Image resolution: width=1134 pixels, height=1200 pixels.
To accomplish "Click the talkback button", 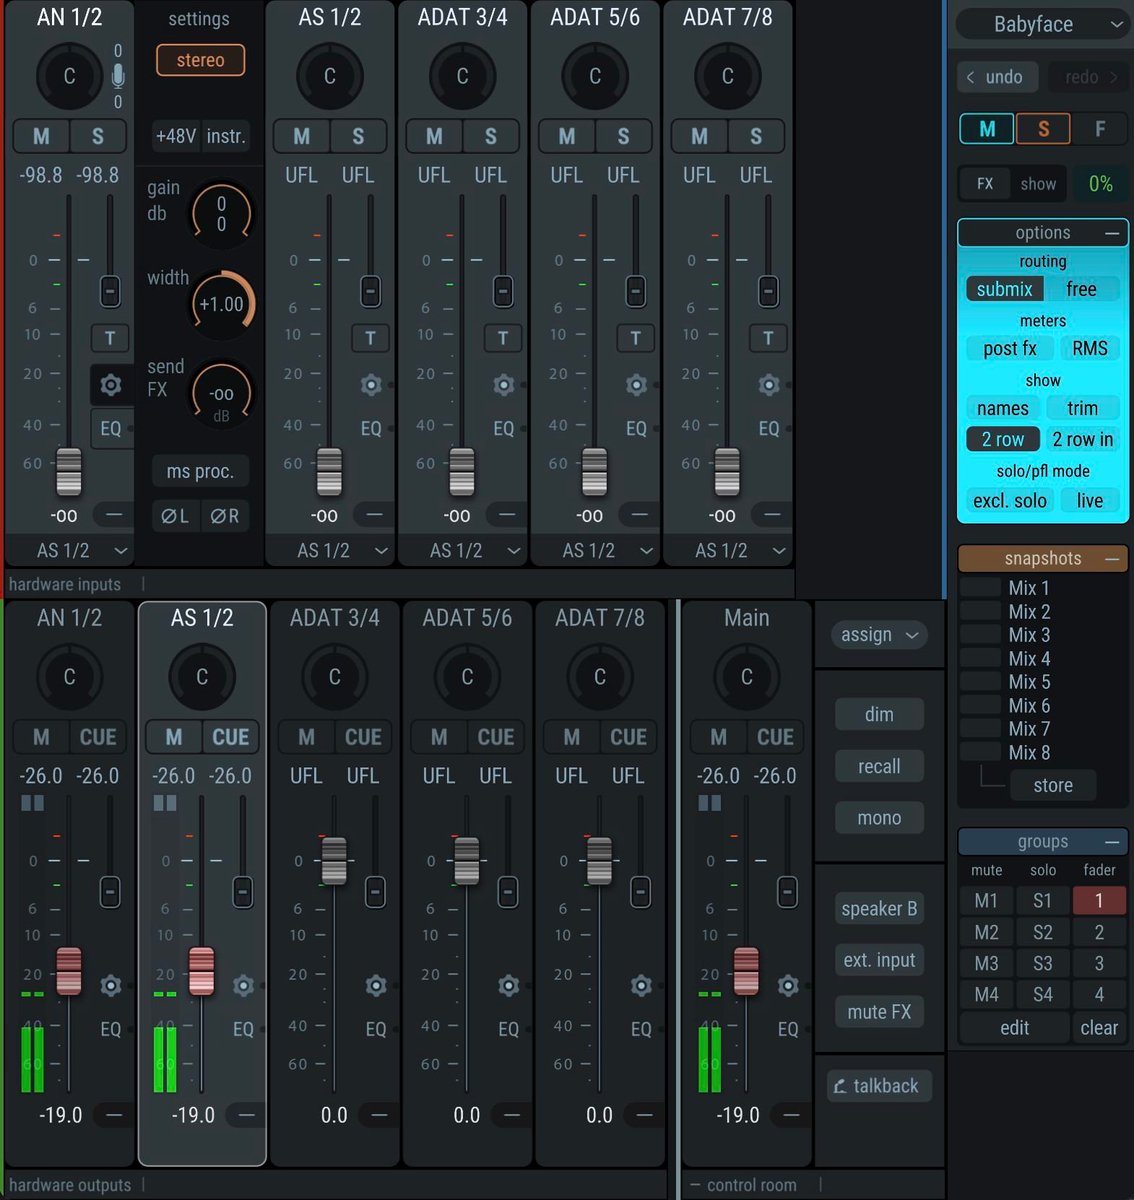I will pos(877,1086).
